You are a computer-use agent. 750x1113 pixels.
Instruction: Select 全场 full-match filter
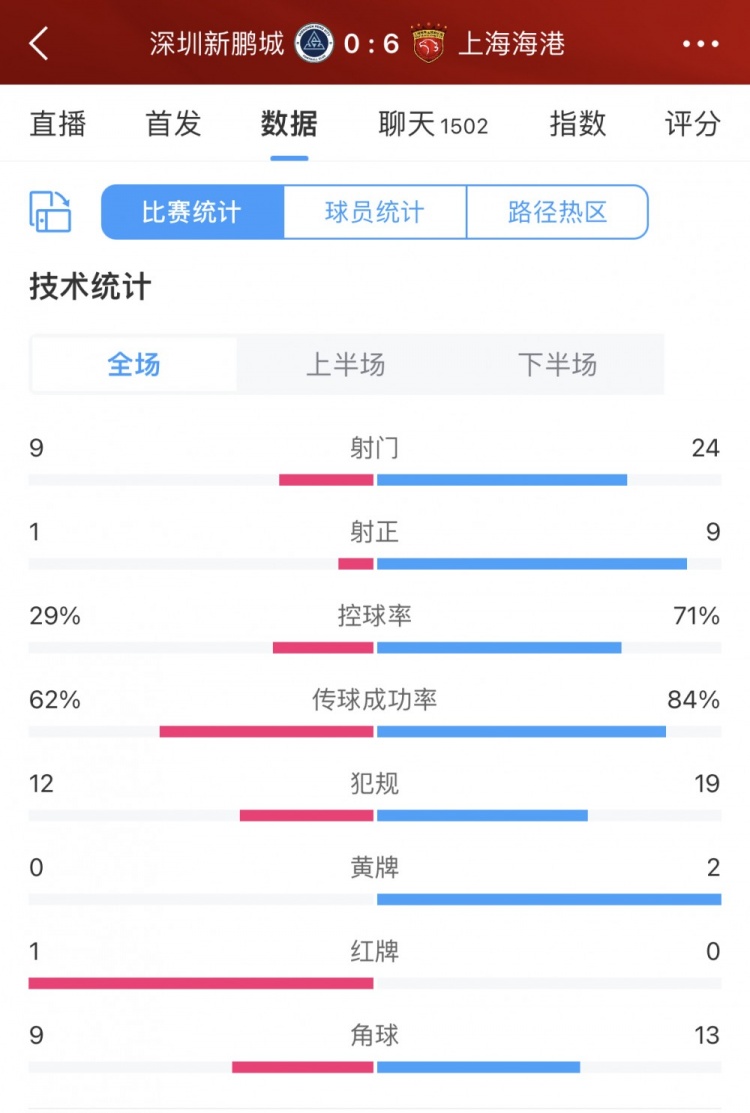134,364
